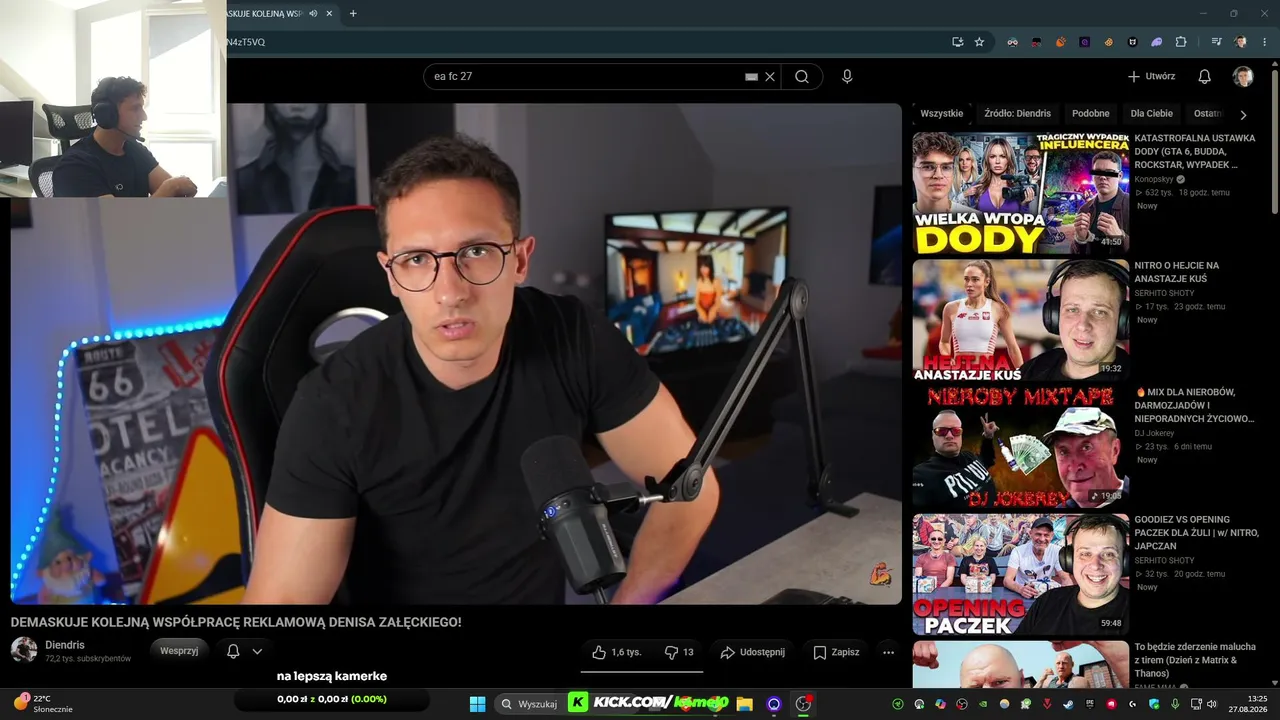Click the Wesprzyj support button
1280x720 pixels.
[x=179, y=651]
